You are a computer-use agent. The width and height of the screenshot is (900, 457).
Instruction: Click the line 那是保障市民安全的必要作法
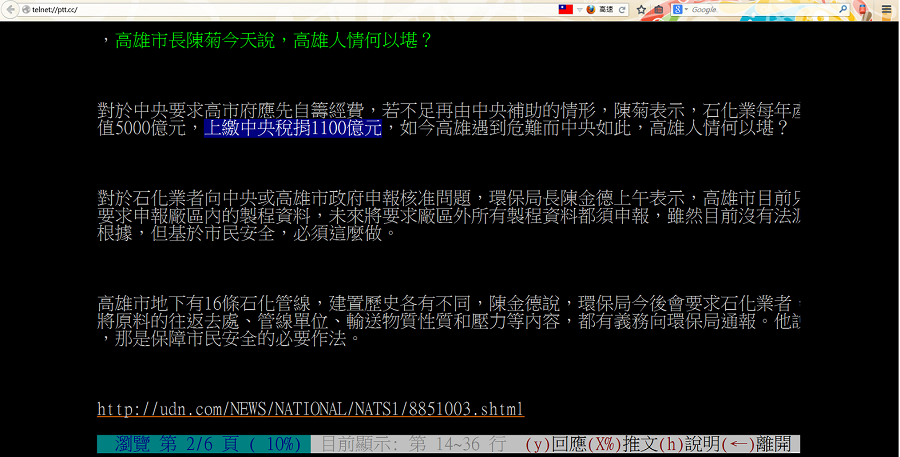(231, 339)
